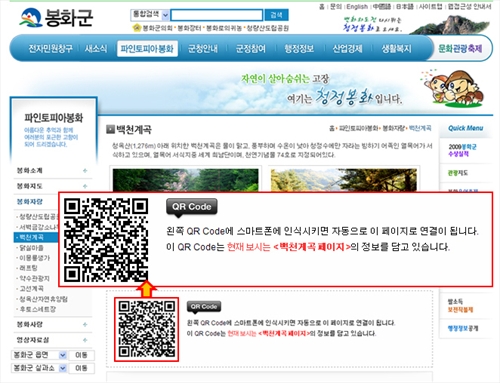
Task: Click the right autumn valley photo
Action: tap(344, 180)
